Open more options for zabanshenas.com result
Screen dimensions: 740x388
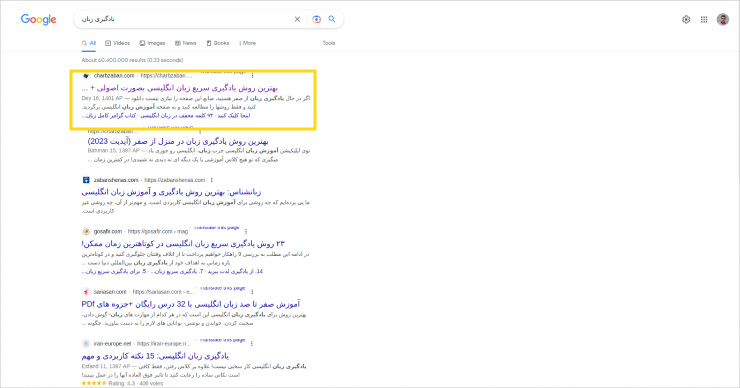(x=211, y=180)
